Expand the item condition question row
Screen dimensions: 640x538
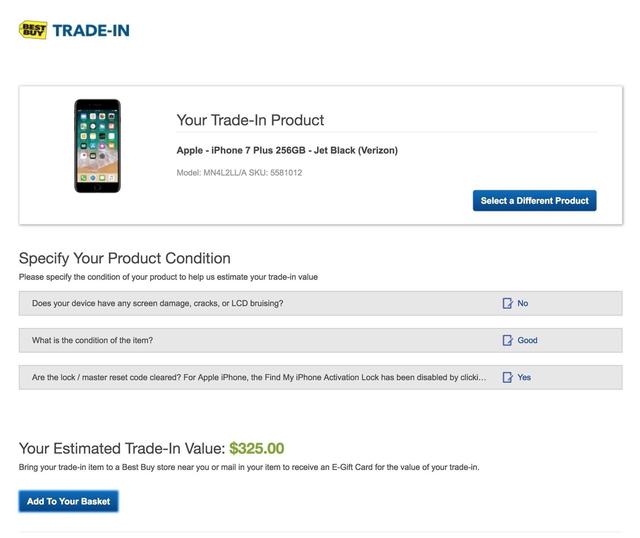(92, 340)
